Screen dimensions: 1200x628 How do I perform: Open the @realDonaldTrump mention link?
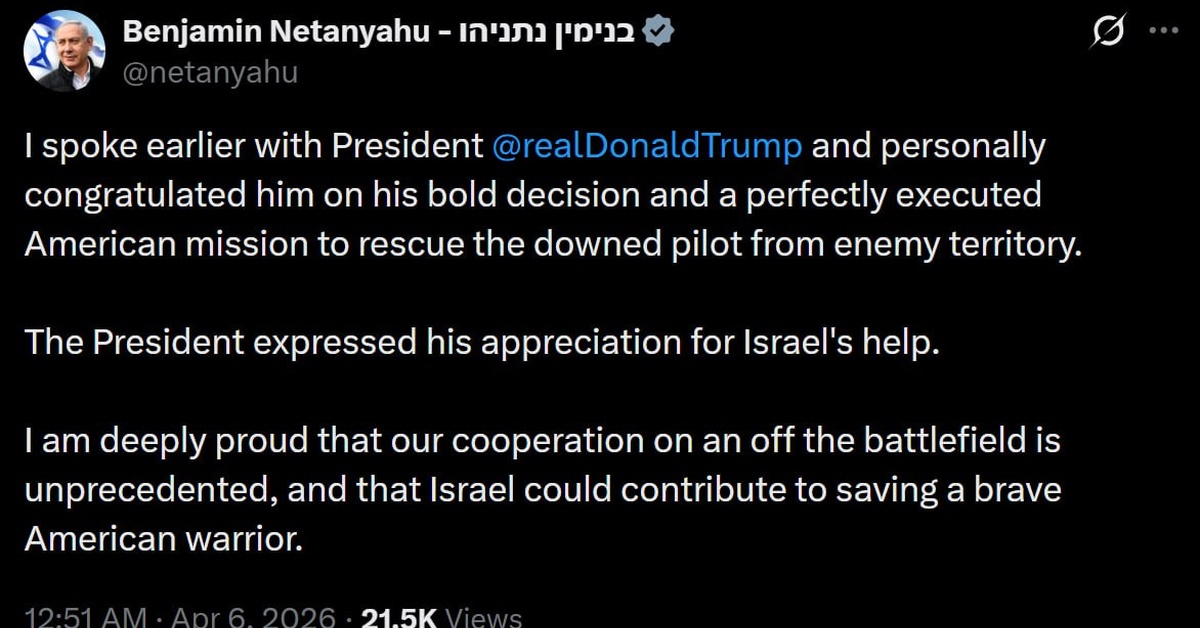(648, 147)
